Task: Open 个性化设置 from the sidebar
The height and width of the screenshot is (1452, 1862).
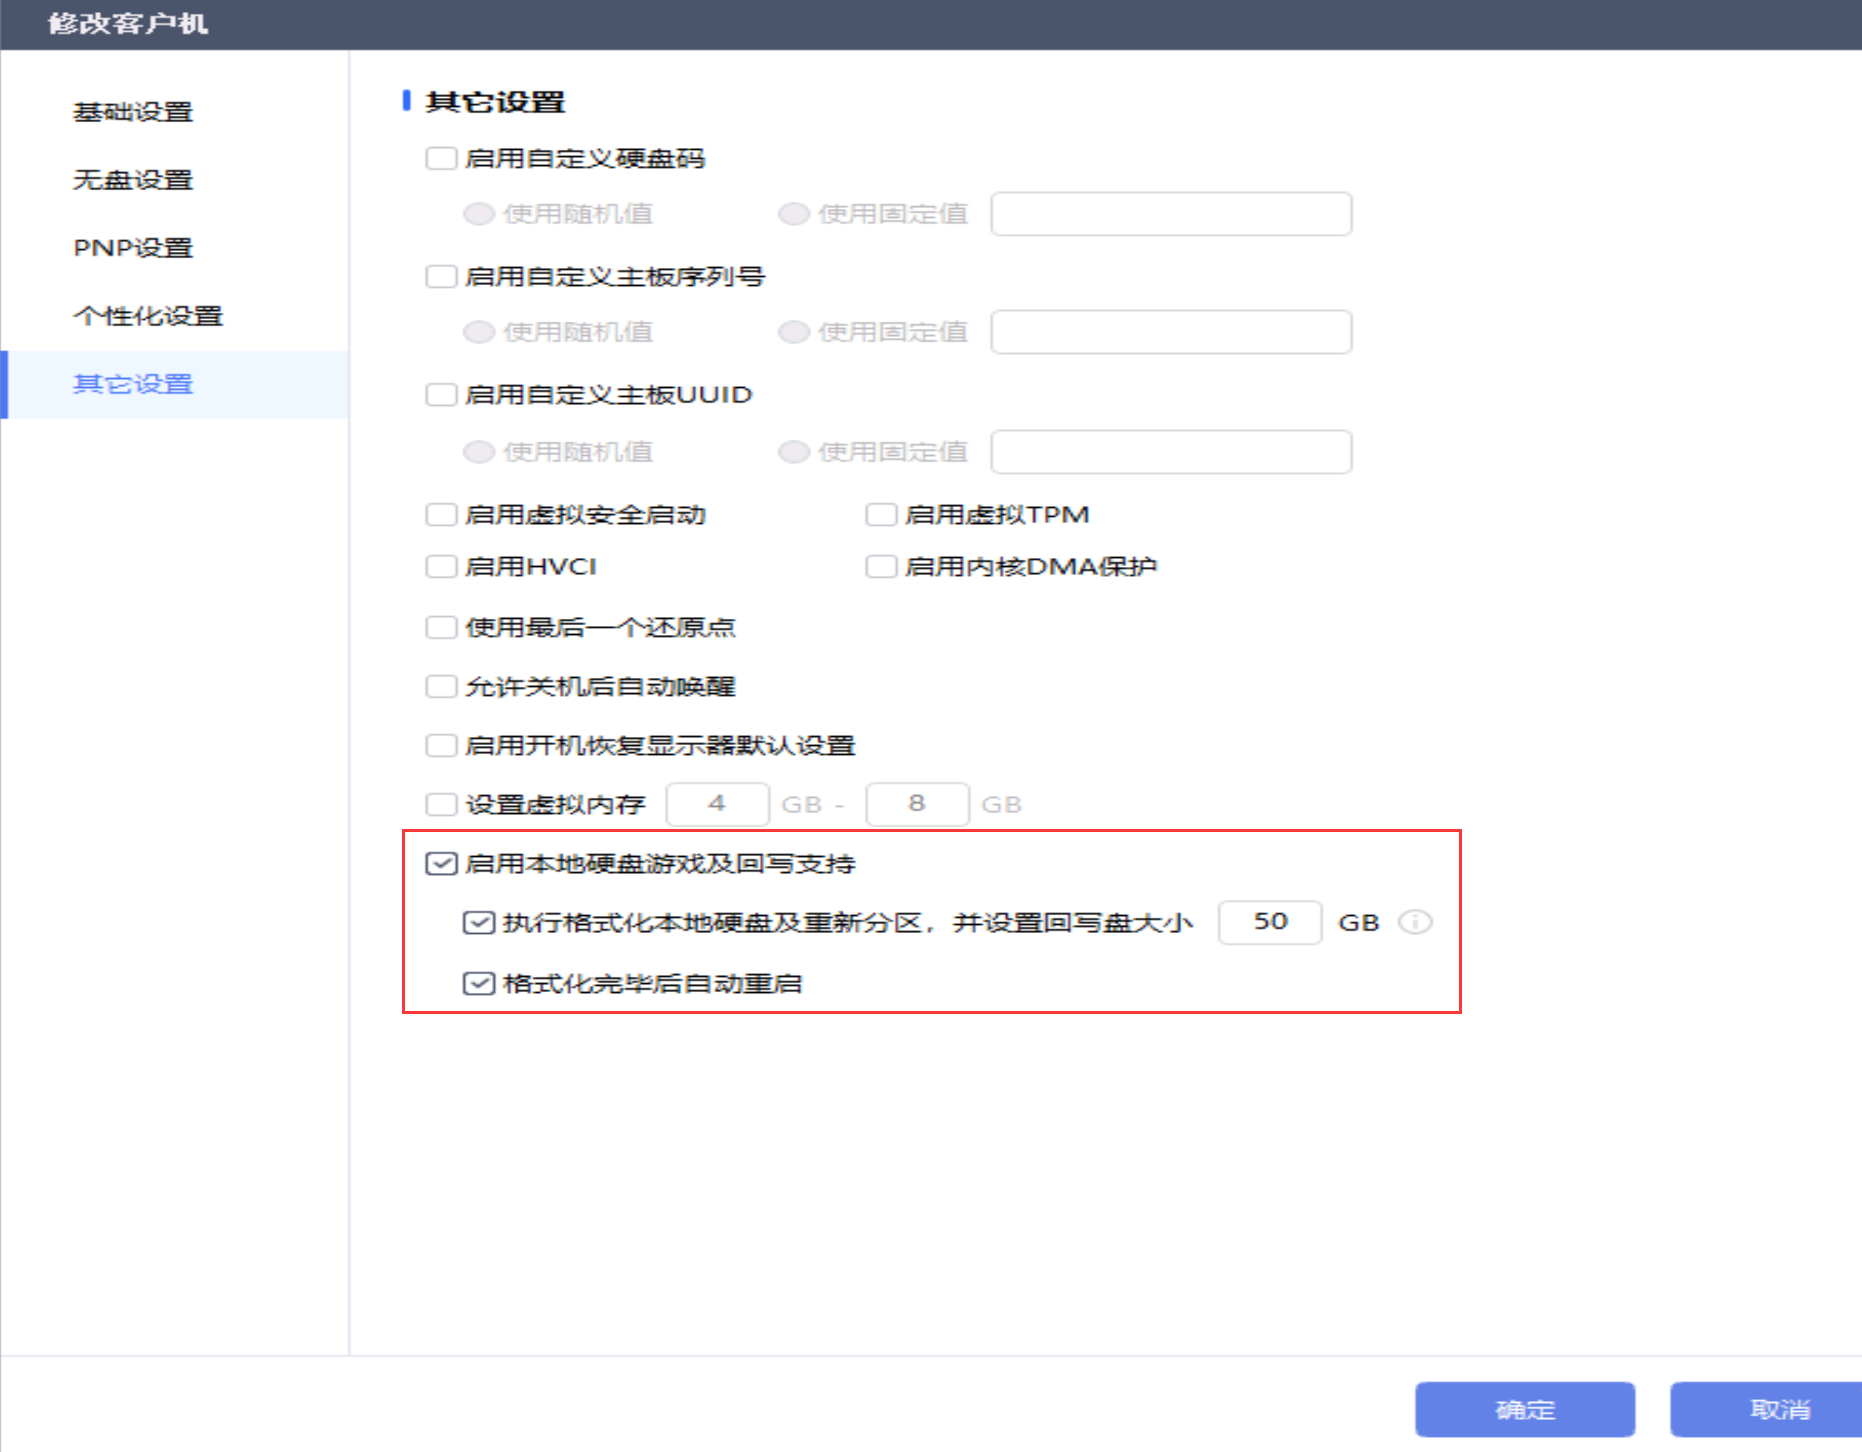Action: (x=148, y=315)
